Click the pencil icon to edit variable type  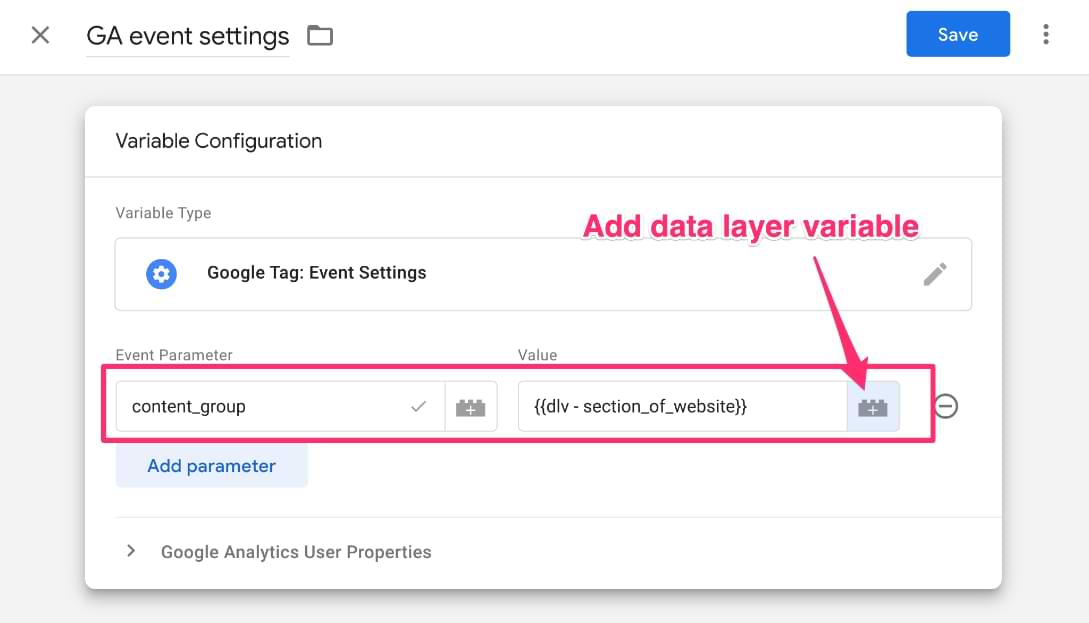coord(935,274)
